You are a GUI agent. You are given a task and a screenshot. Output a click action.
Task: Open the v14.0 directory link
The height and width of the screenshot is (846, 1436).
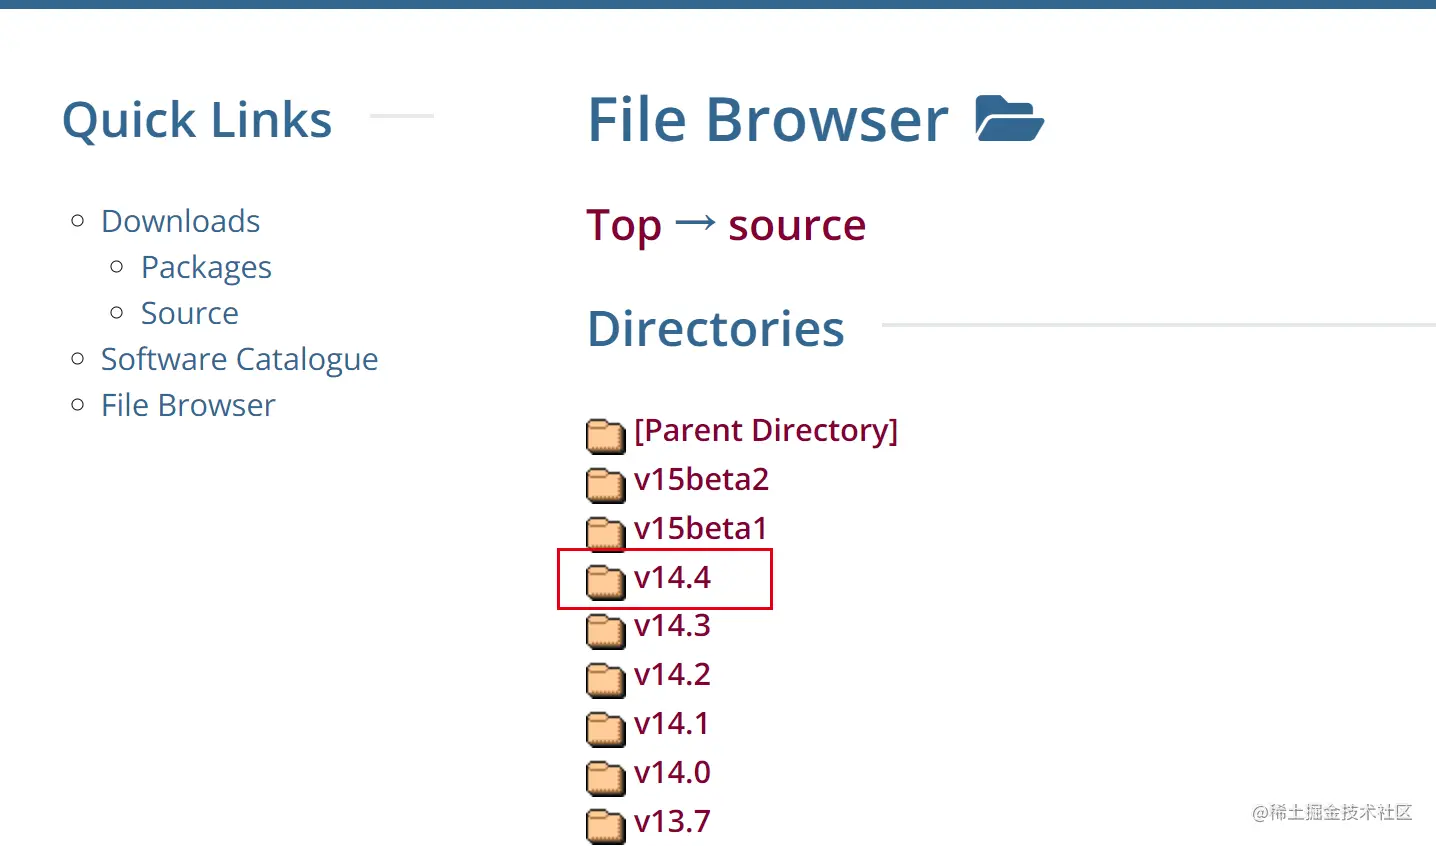click(x=672, y=772)
